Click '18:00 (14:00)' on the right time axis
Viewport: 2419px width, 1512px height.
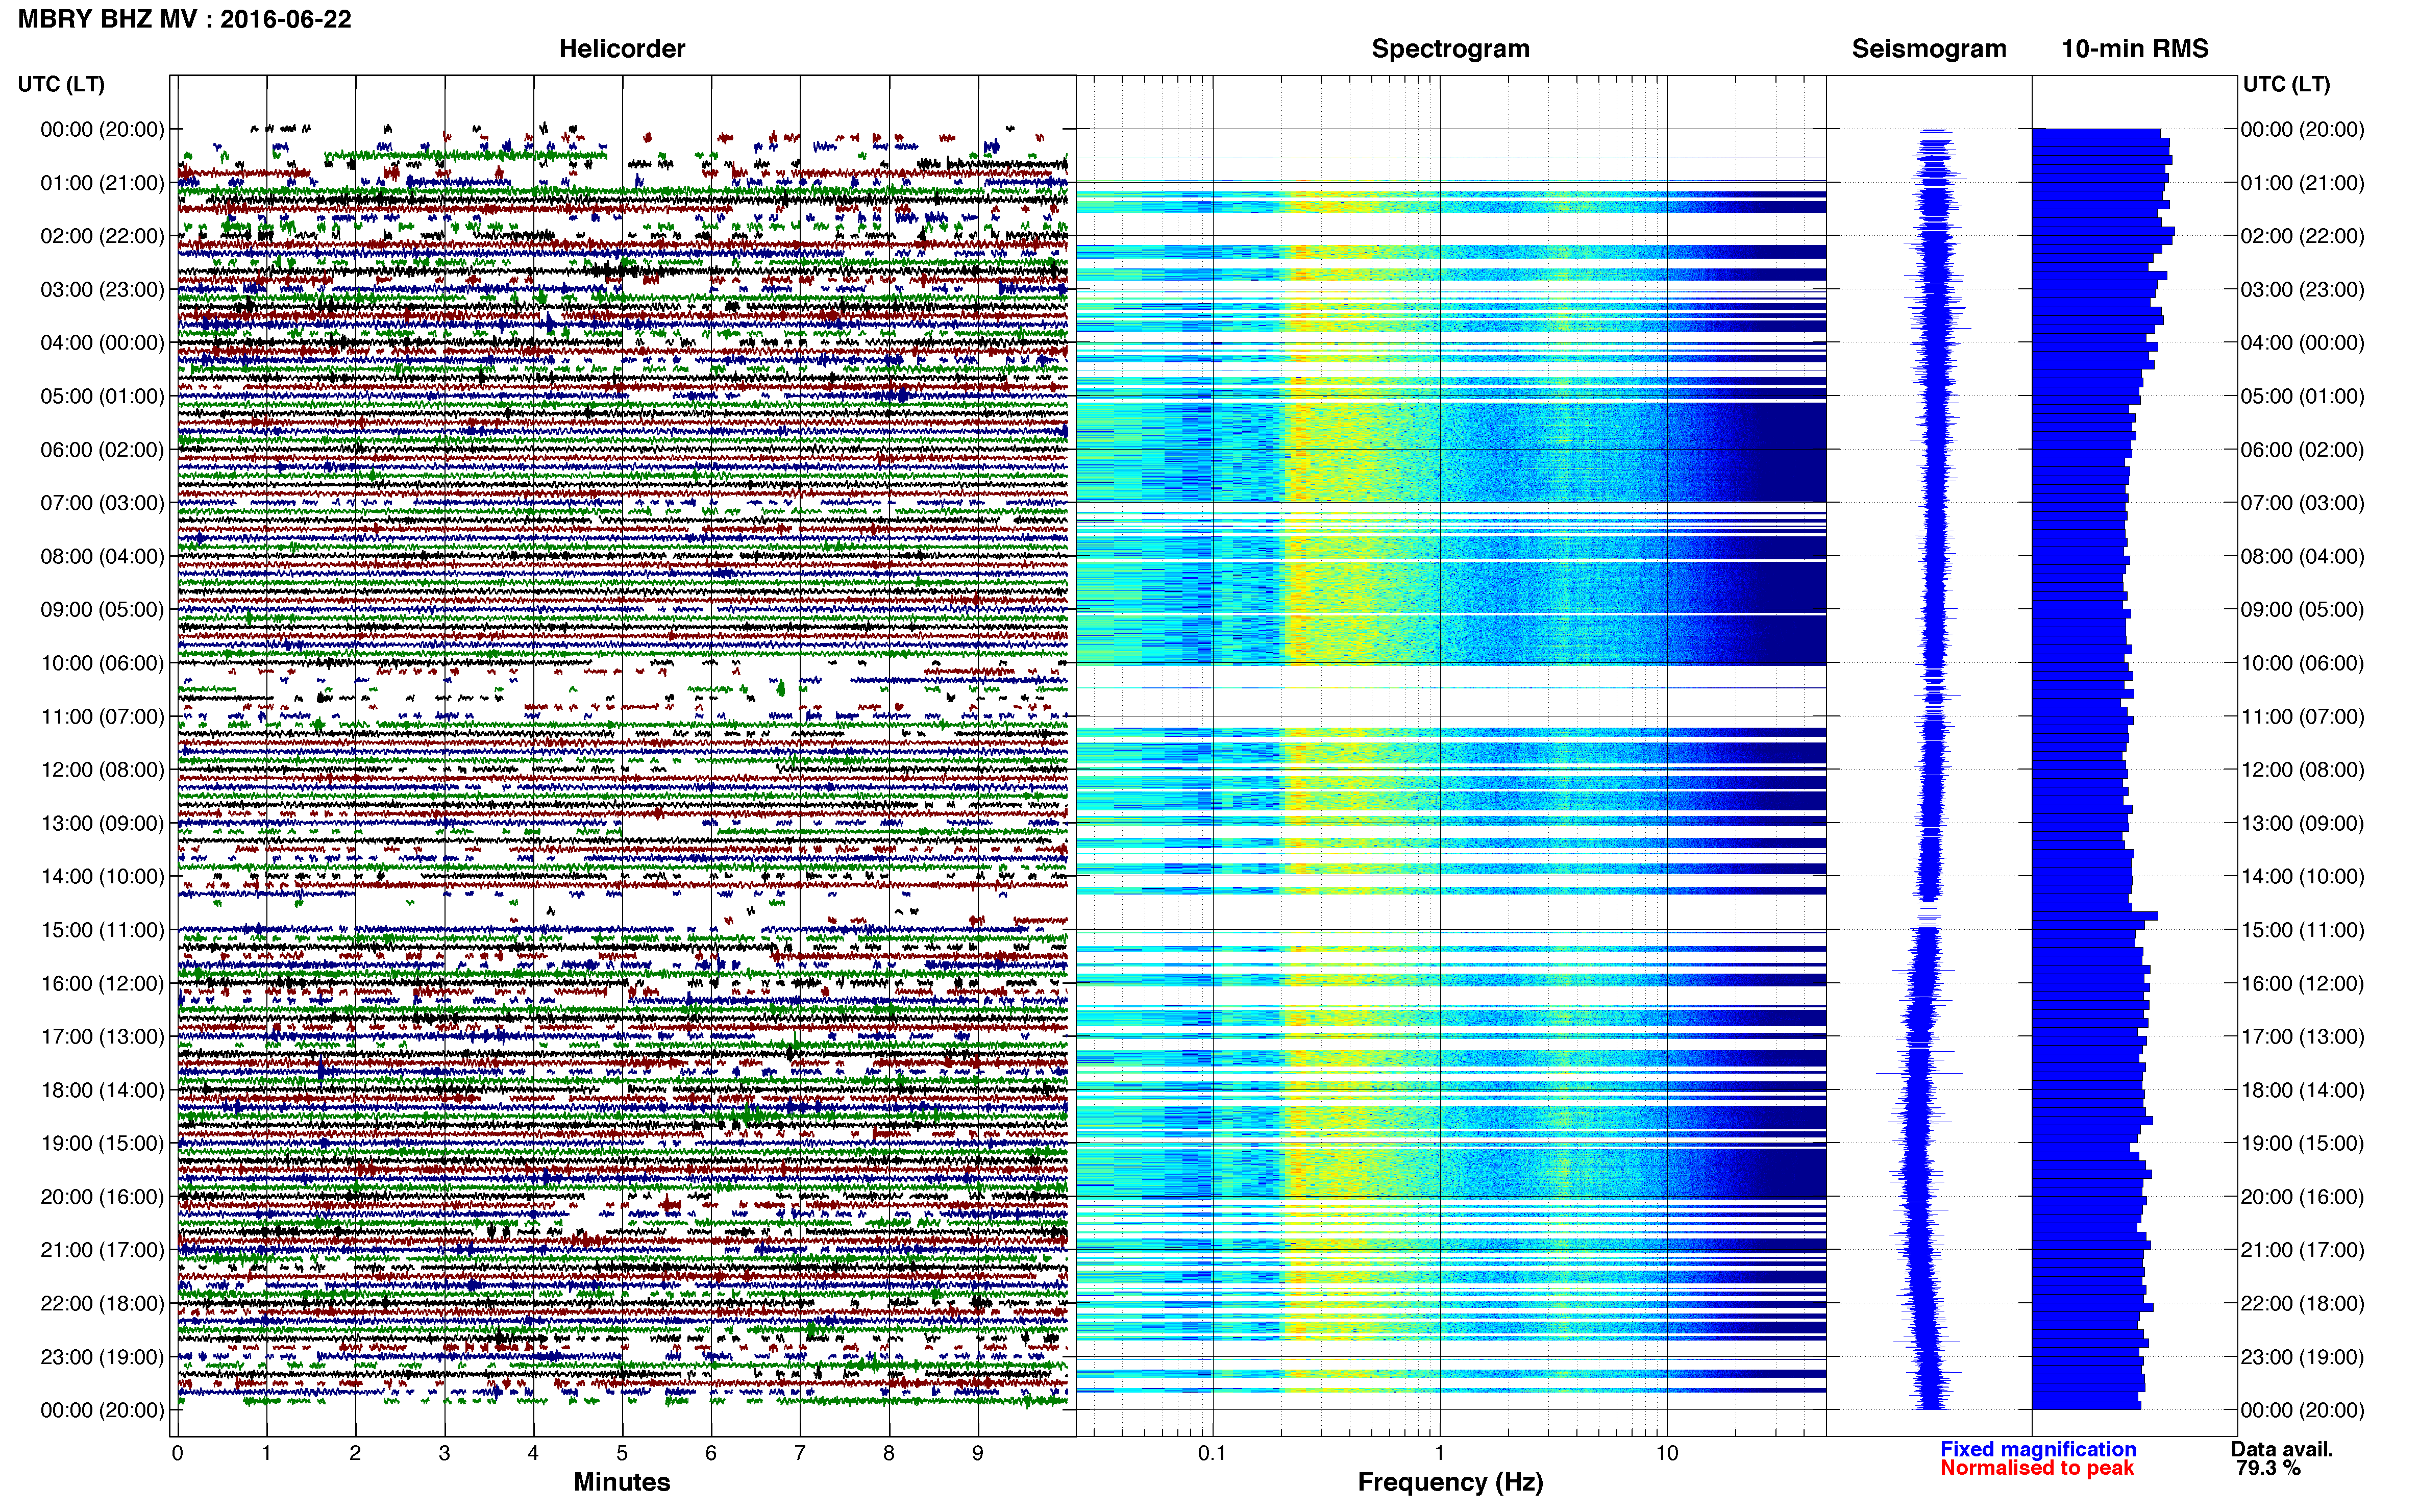coord(2302,1090)
